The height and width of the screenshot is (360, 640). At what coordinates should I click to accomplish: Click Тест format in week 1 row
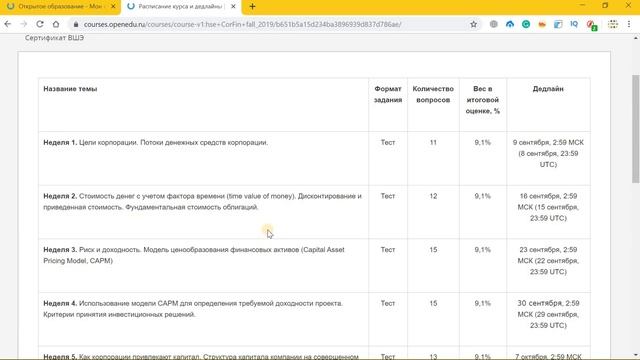388,142
